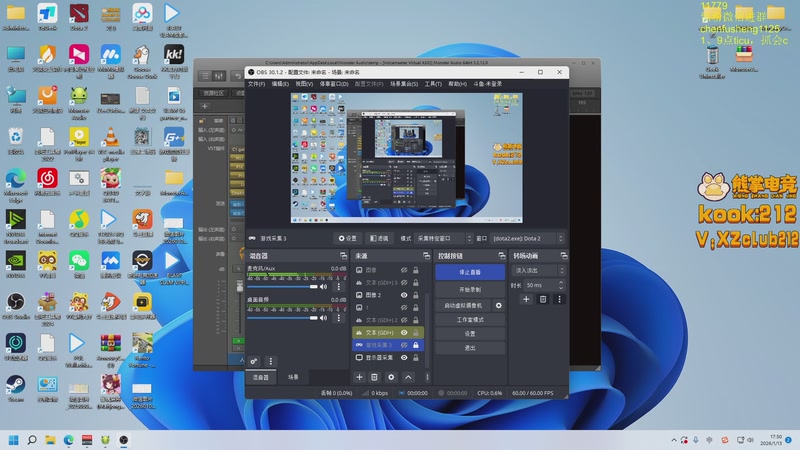
Task: Show the 游戏采集 3 source
Action: [x=404, y=345]
